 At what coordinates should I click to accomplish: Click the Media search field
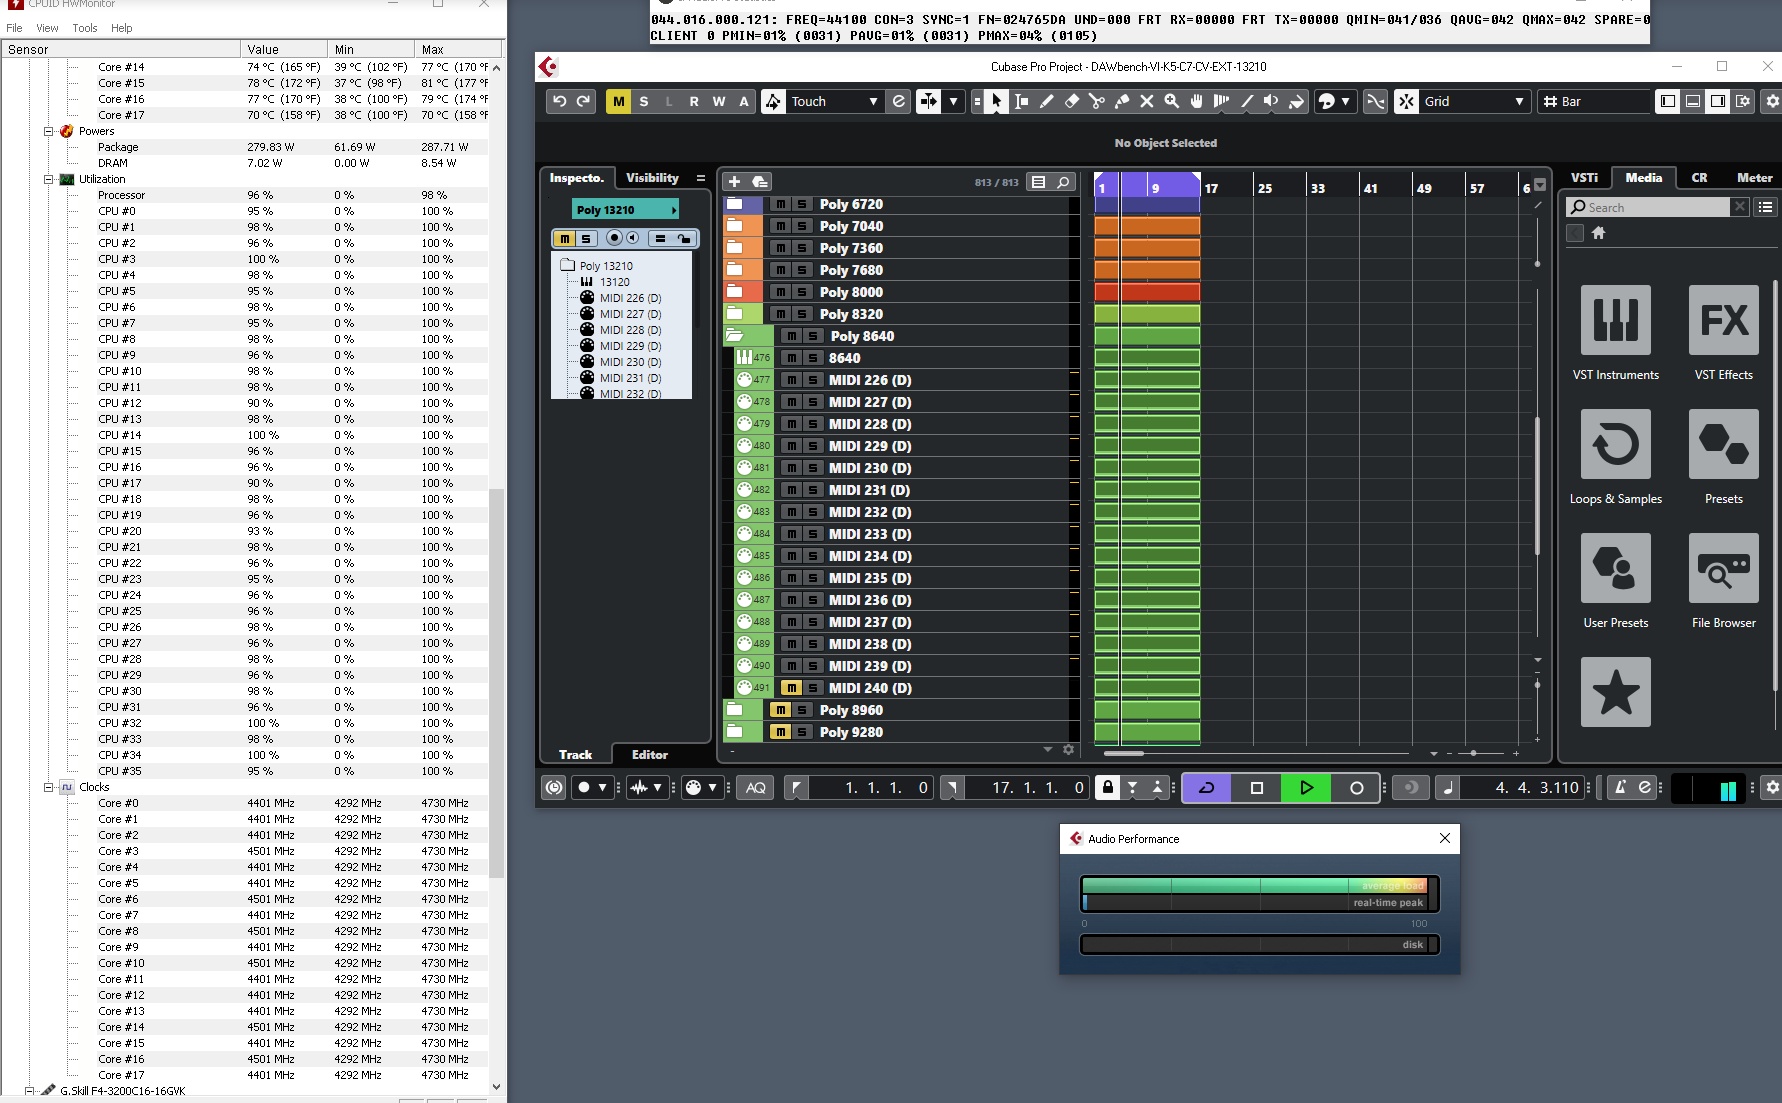coord(1648,207)
